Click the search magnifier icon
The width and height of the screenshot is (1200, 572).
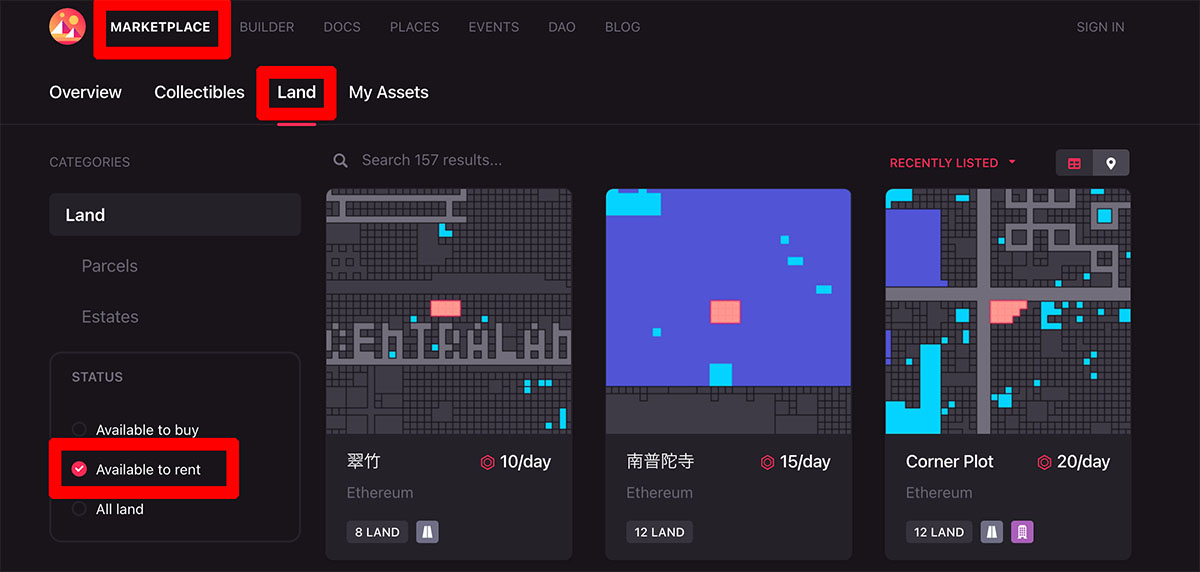(x=341, y=160)
